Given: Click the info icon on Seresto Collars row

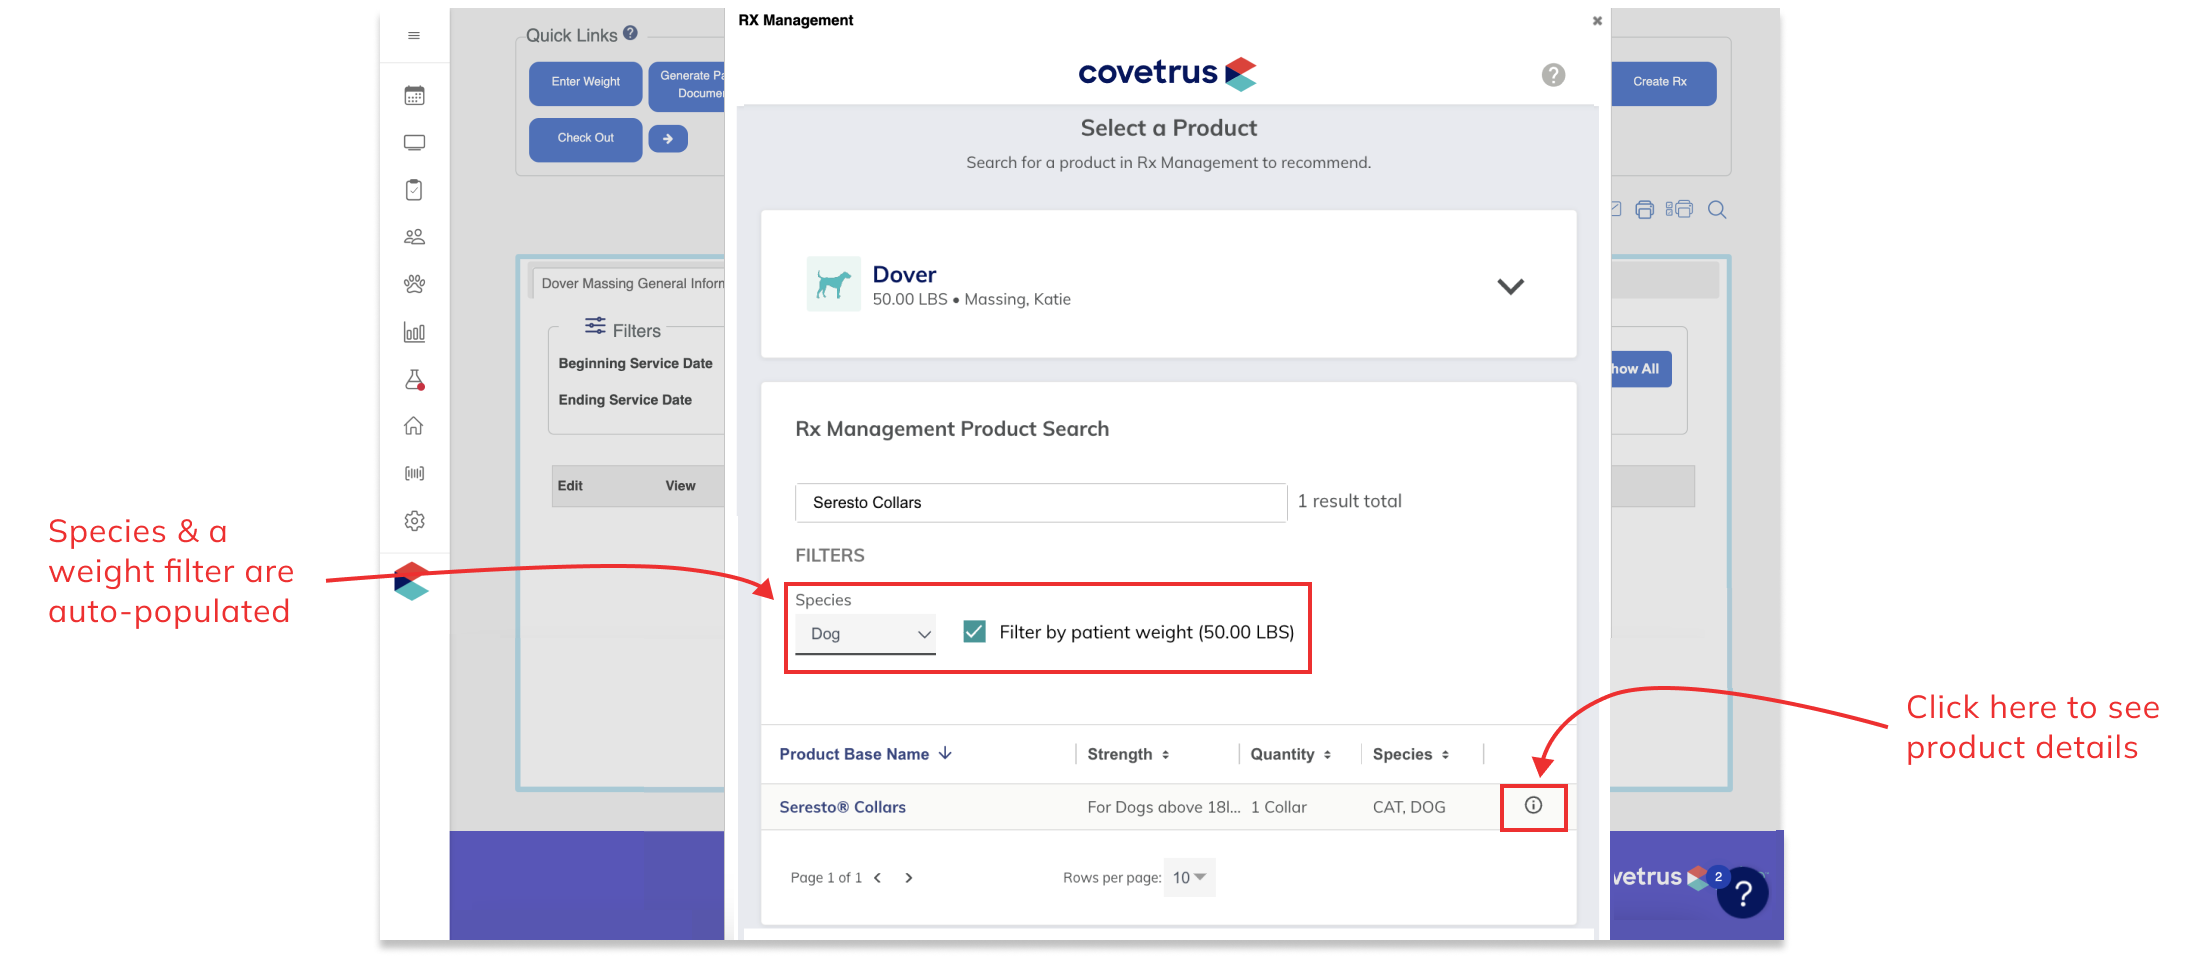Looking at the screenshot, I should click(x=1533, y=806).
